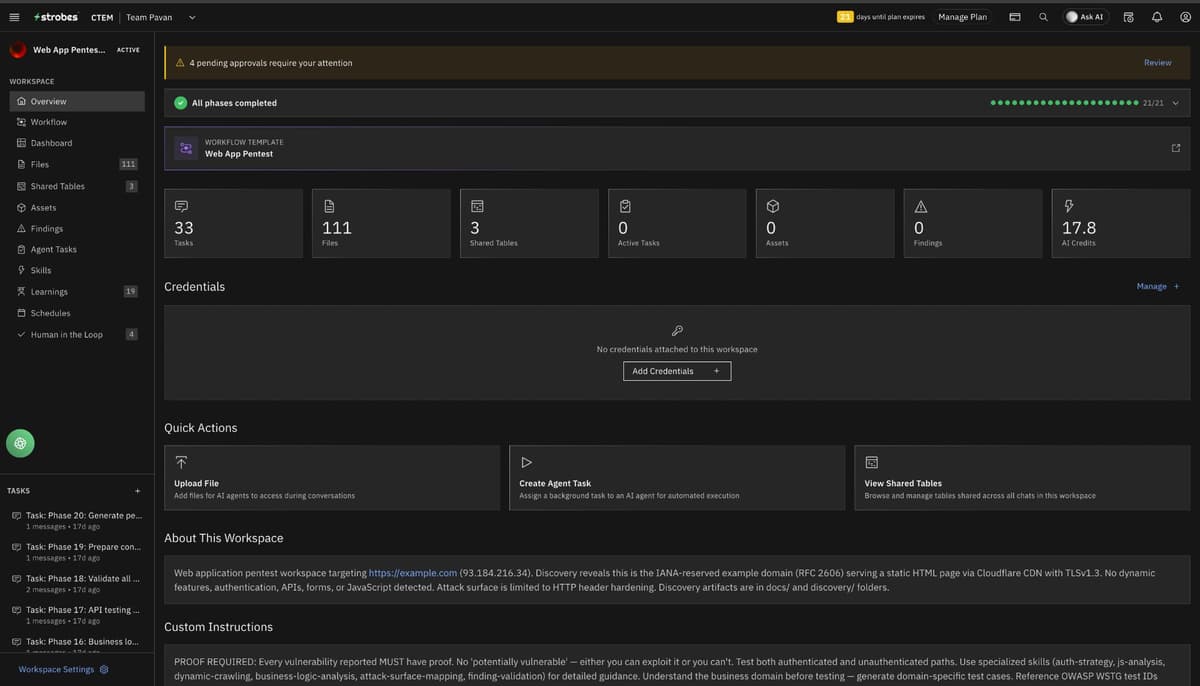This screenshot has width=1200, height=686.
Task: Open the billing card icon in header
Action: (1014, 17)
